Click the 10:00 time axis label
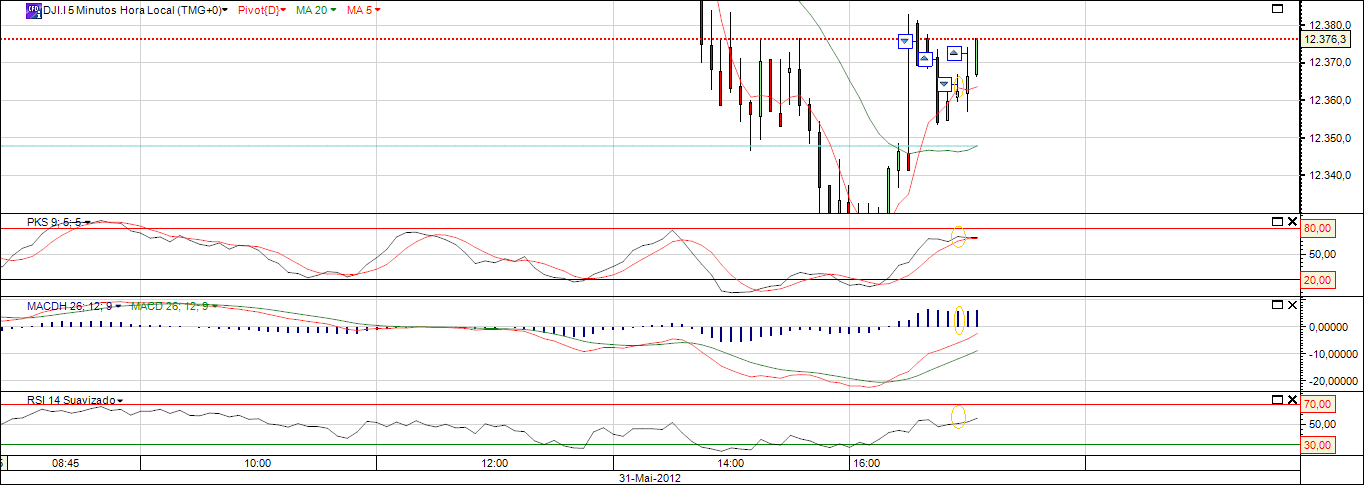The image size is (1364, 503). click(x=257, y=464)
